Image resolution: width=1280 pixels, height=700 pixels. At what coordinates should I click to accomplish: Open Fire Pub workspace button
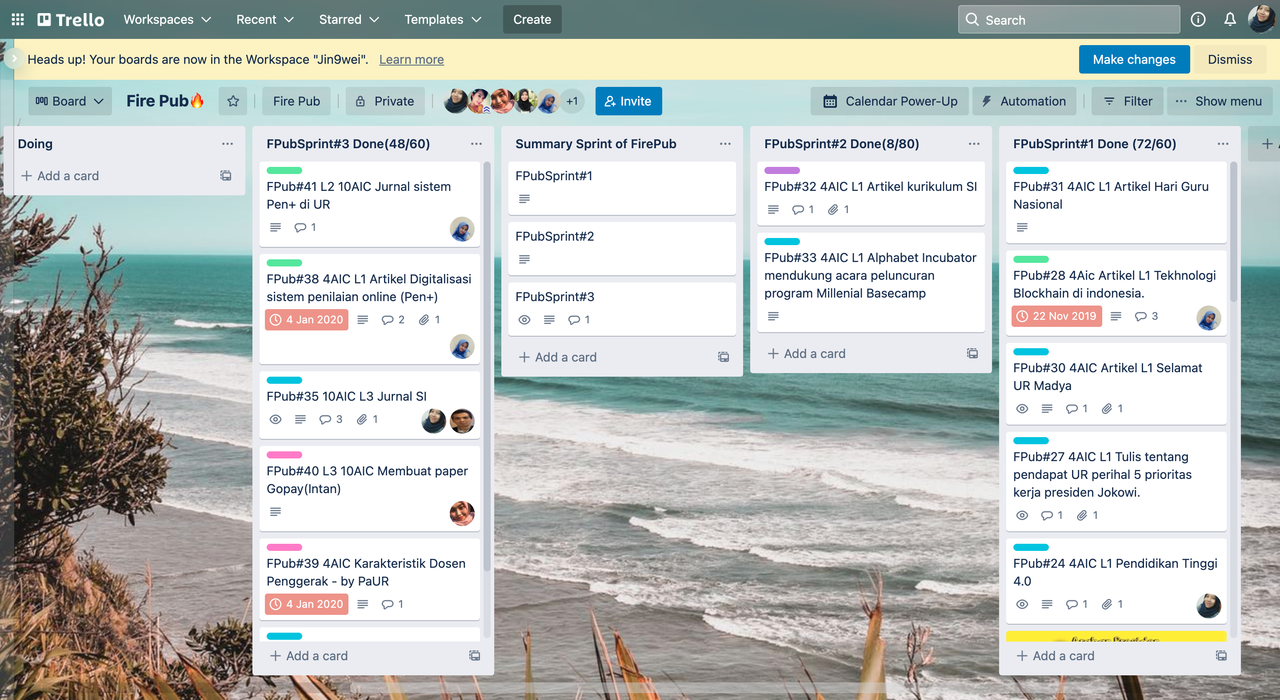[296, 101]
